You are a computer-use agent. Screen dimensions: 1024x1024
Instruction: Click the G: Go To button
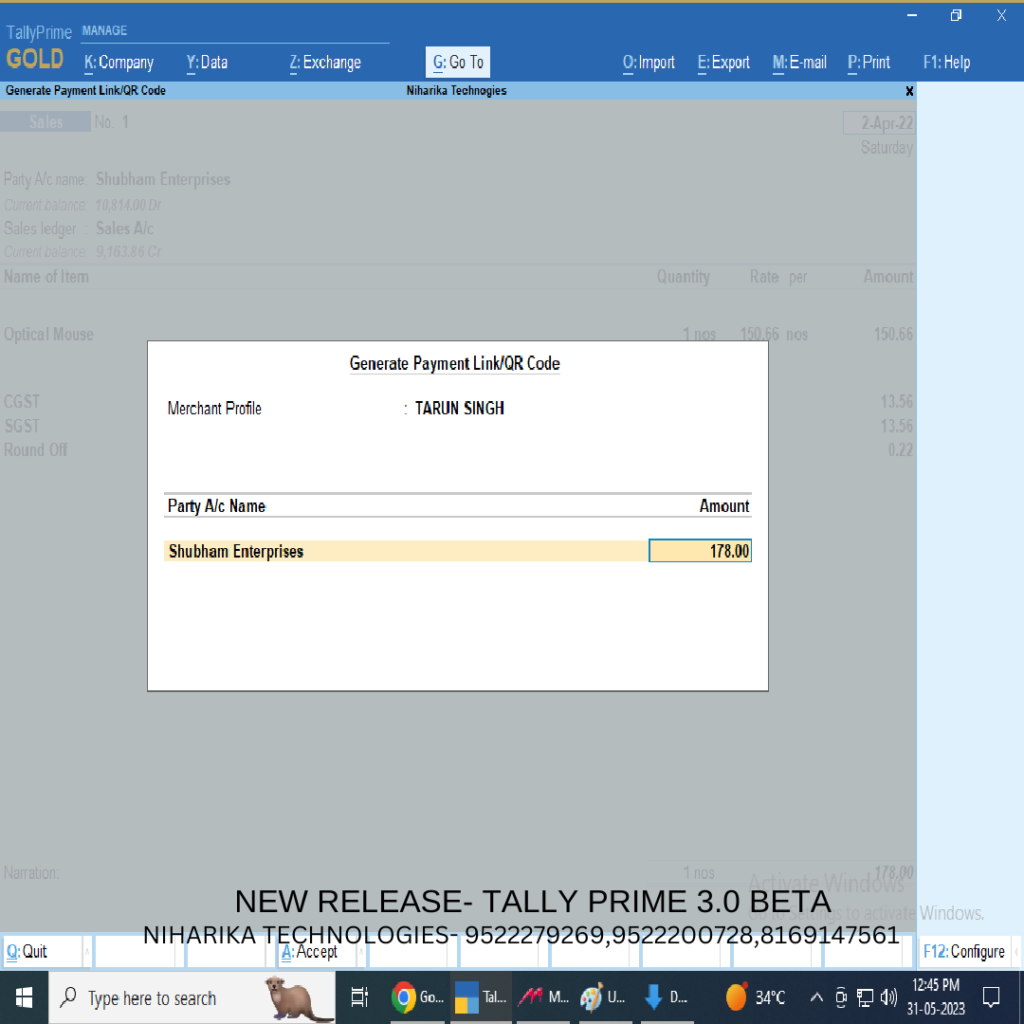coord(458,63)
